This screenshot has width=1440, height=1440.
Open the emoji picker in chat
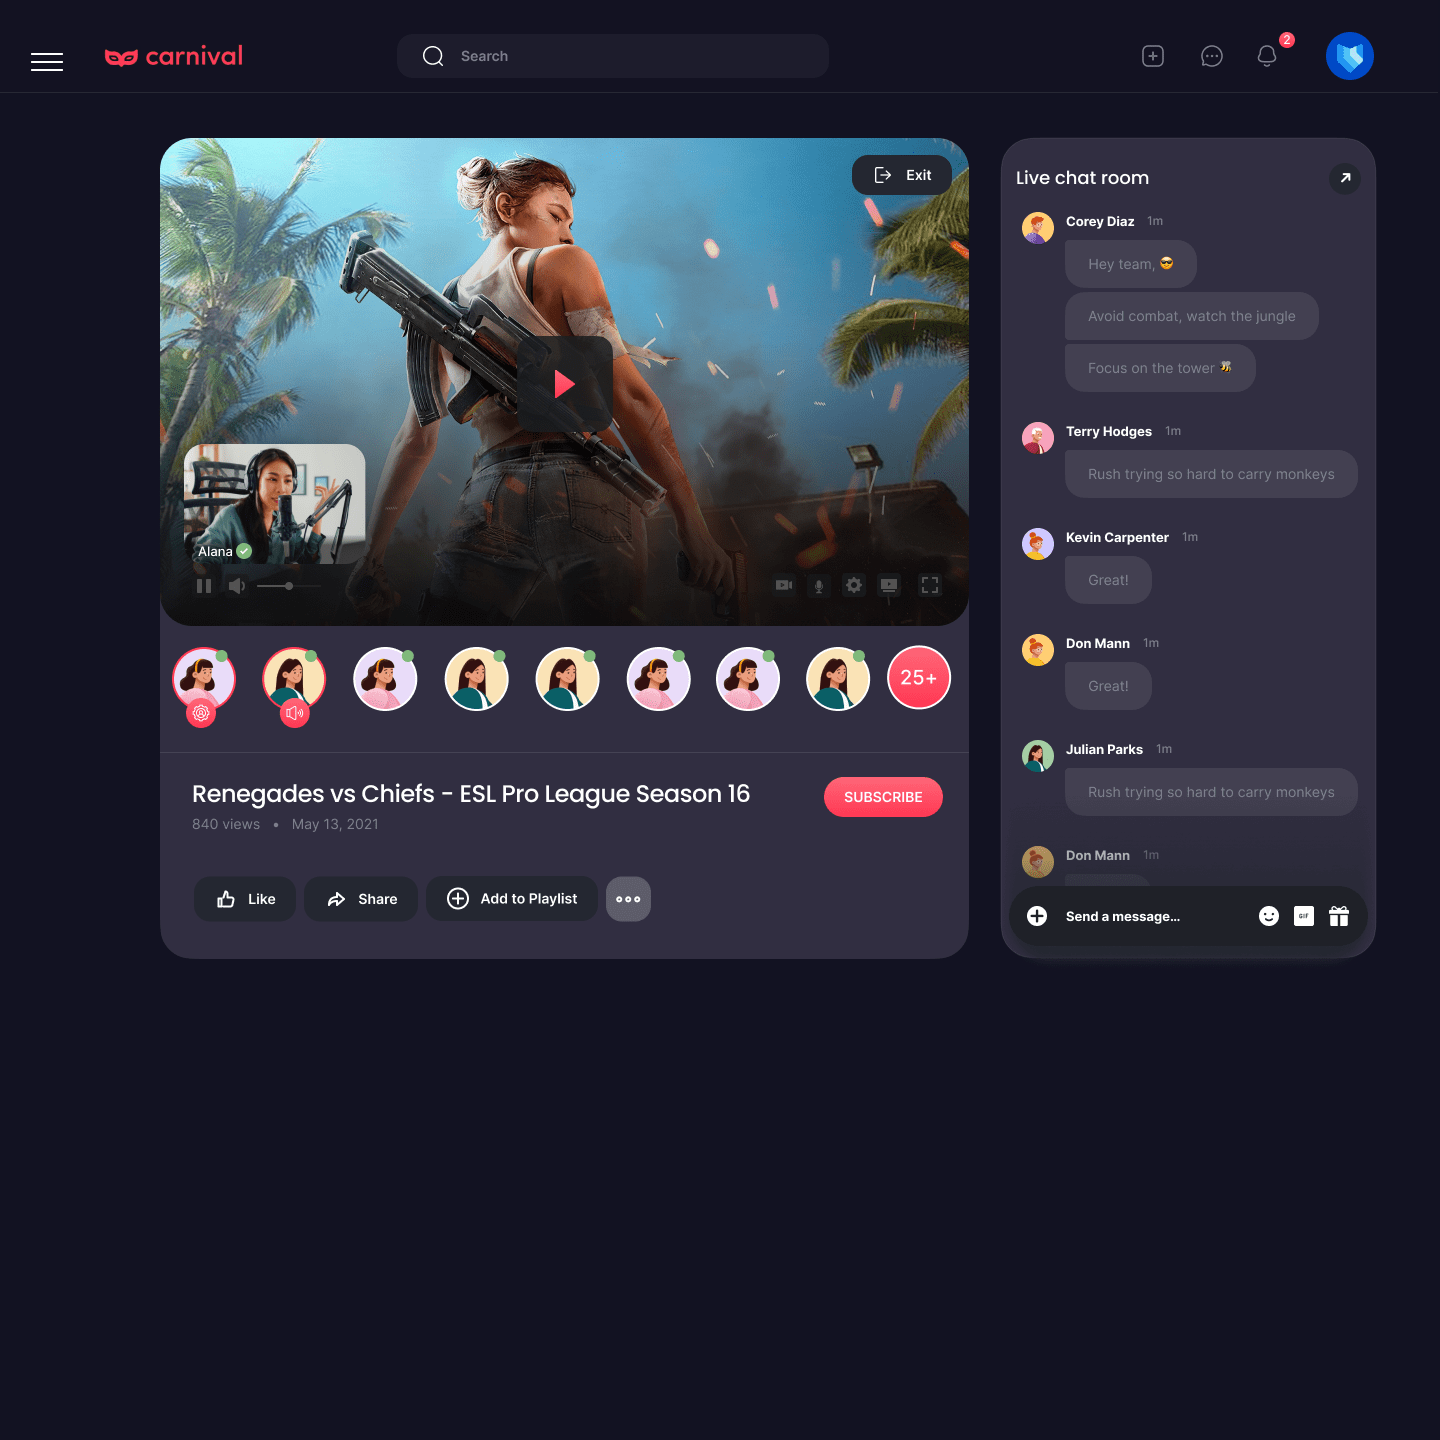1268,916
